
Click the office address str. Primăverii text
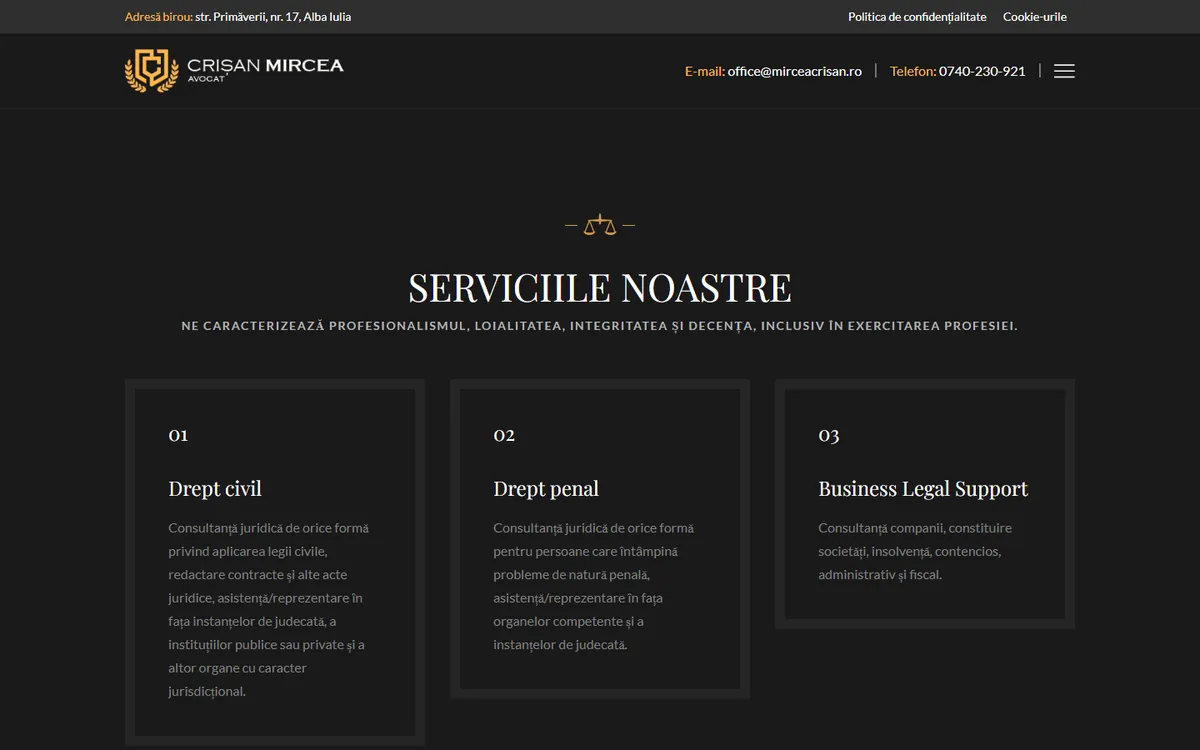pyautogui.click(x=273, y=17)
